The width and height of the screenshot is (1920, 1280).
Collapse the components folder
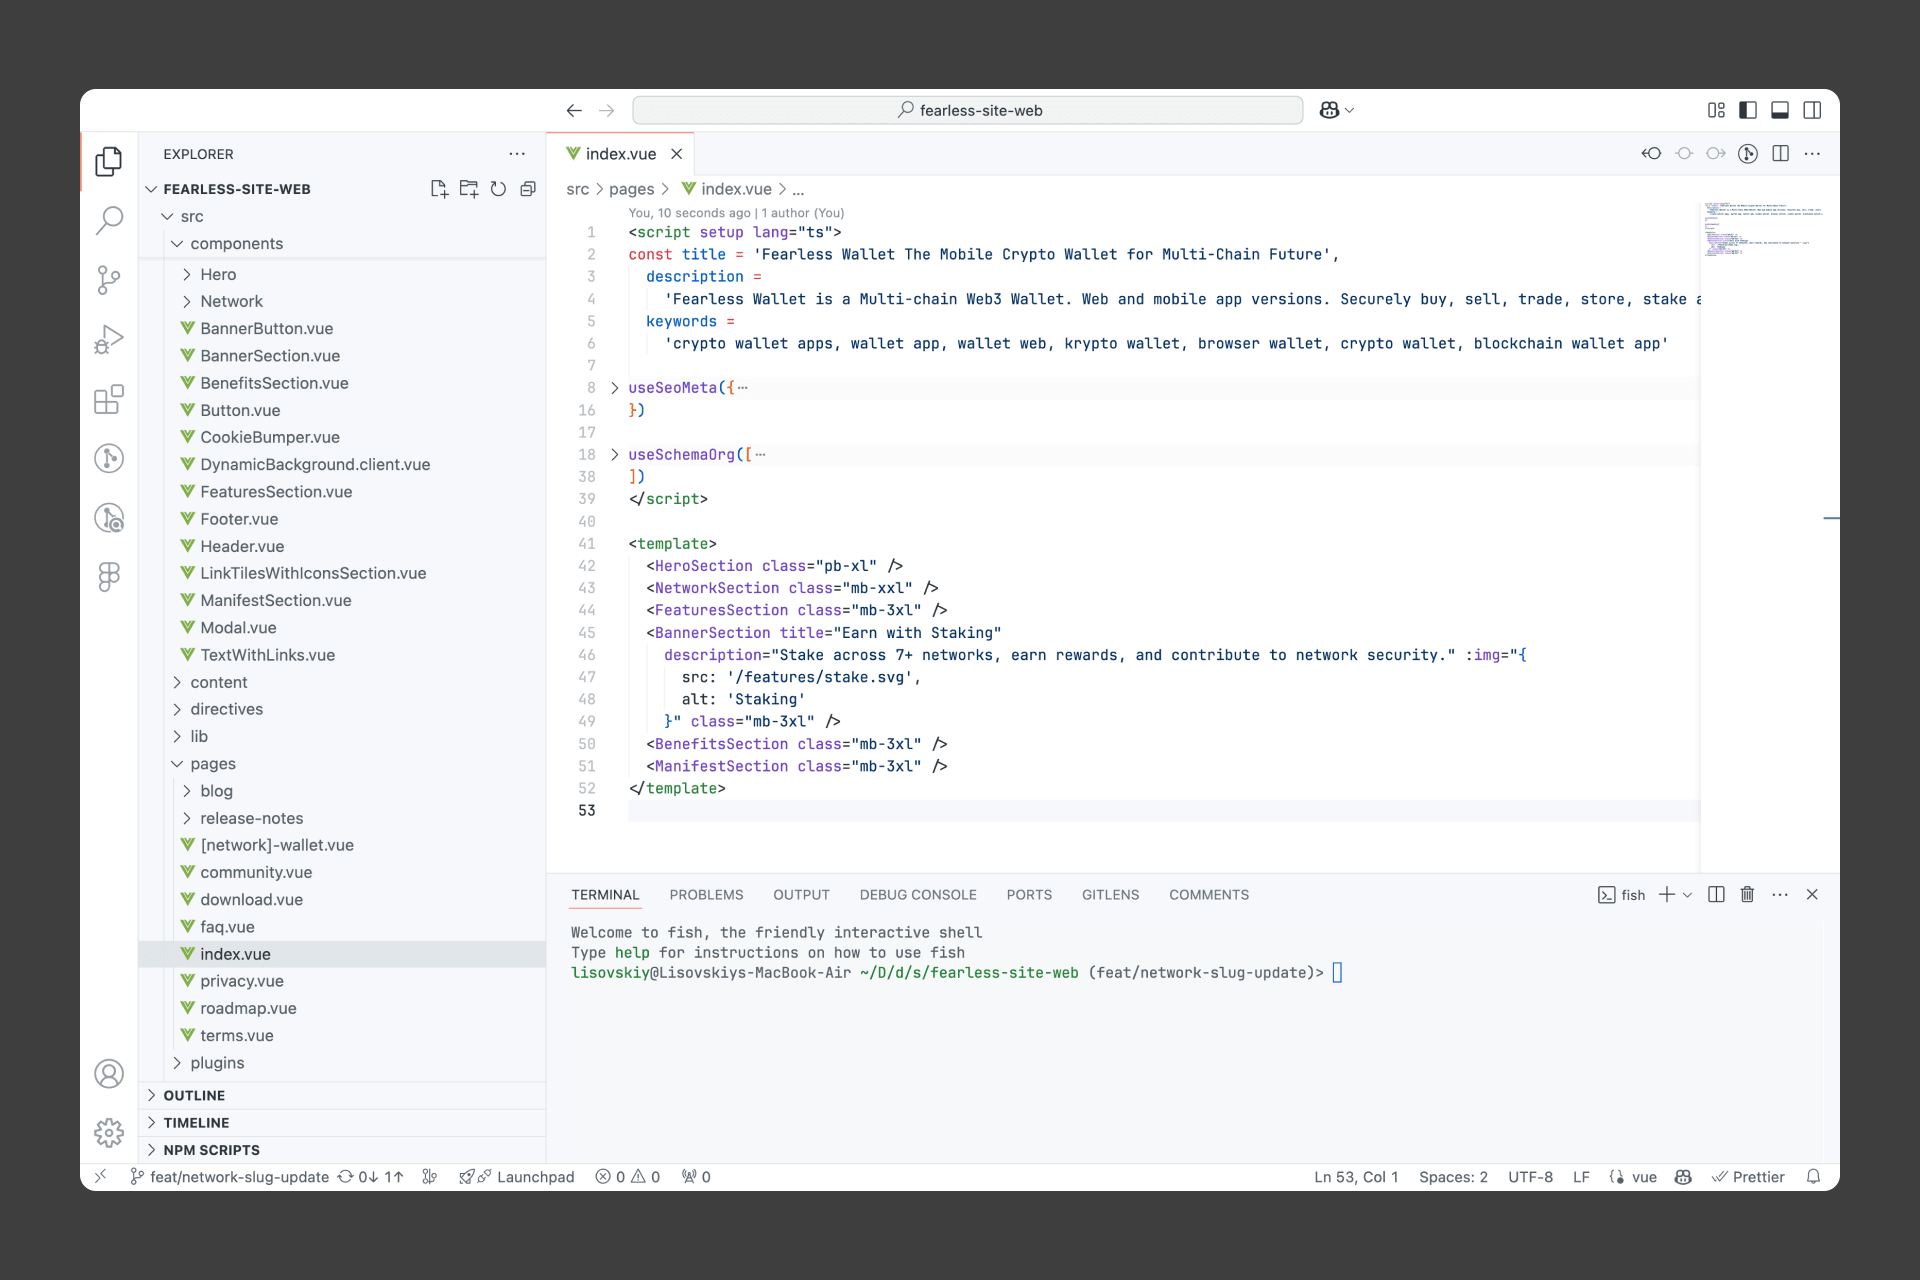click(342, 244)
